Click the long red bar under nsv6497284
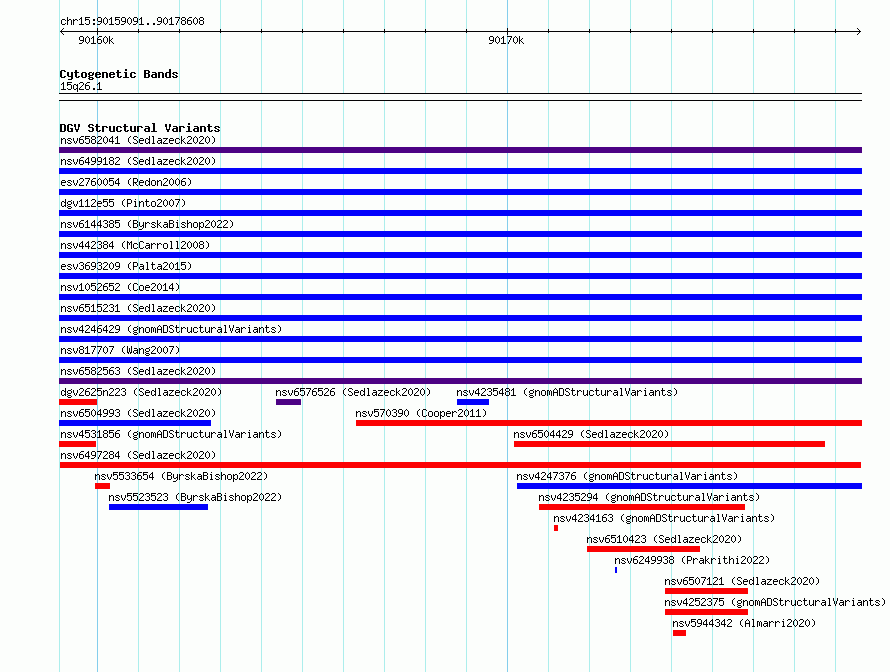890x672 pixels. [x=460, y=465]
